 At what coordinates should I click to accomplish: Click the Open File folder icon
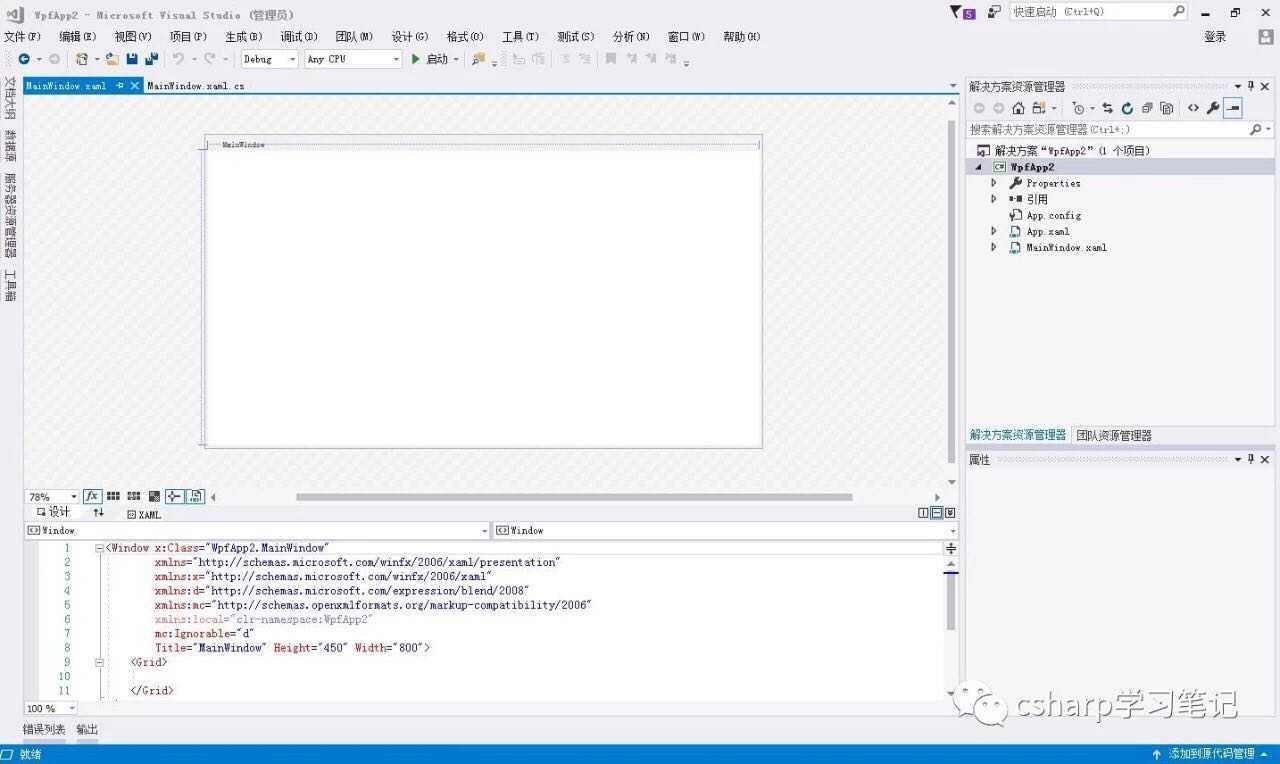coord(112,59)
